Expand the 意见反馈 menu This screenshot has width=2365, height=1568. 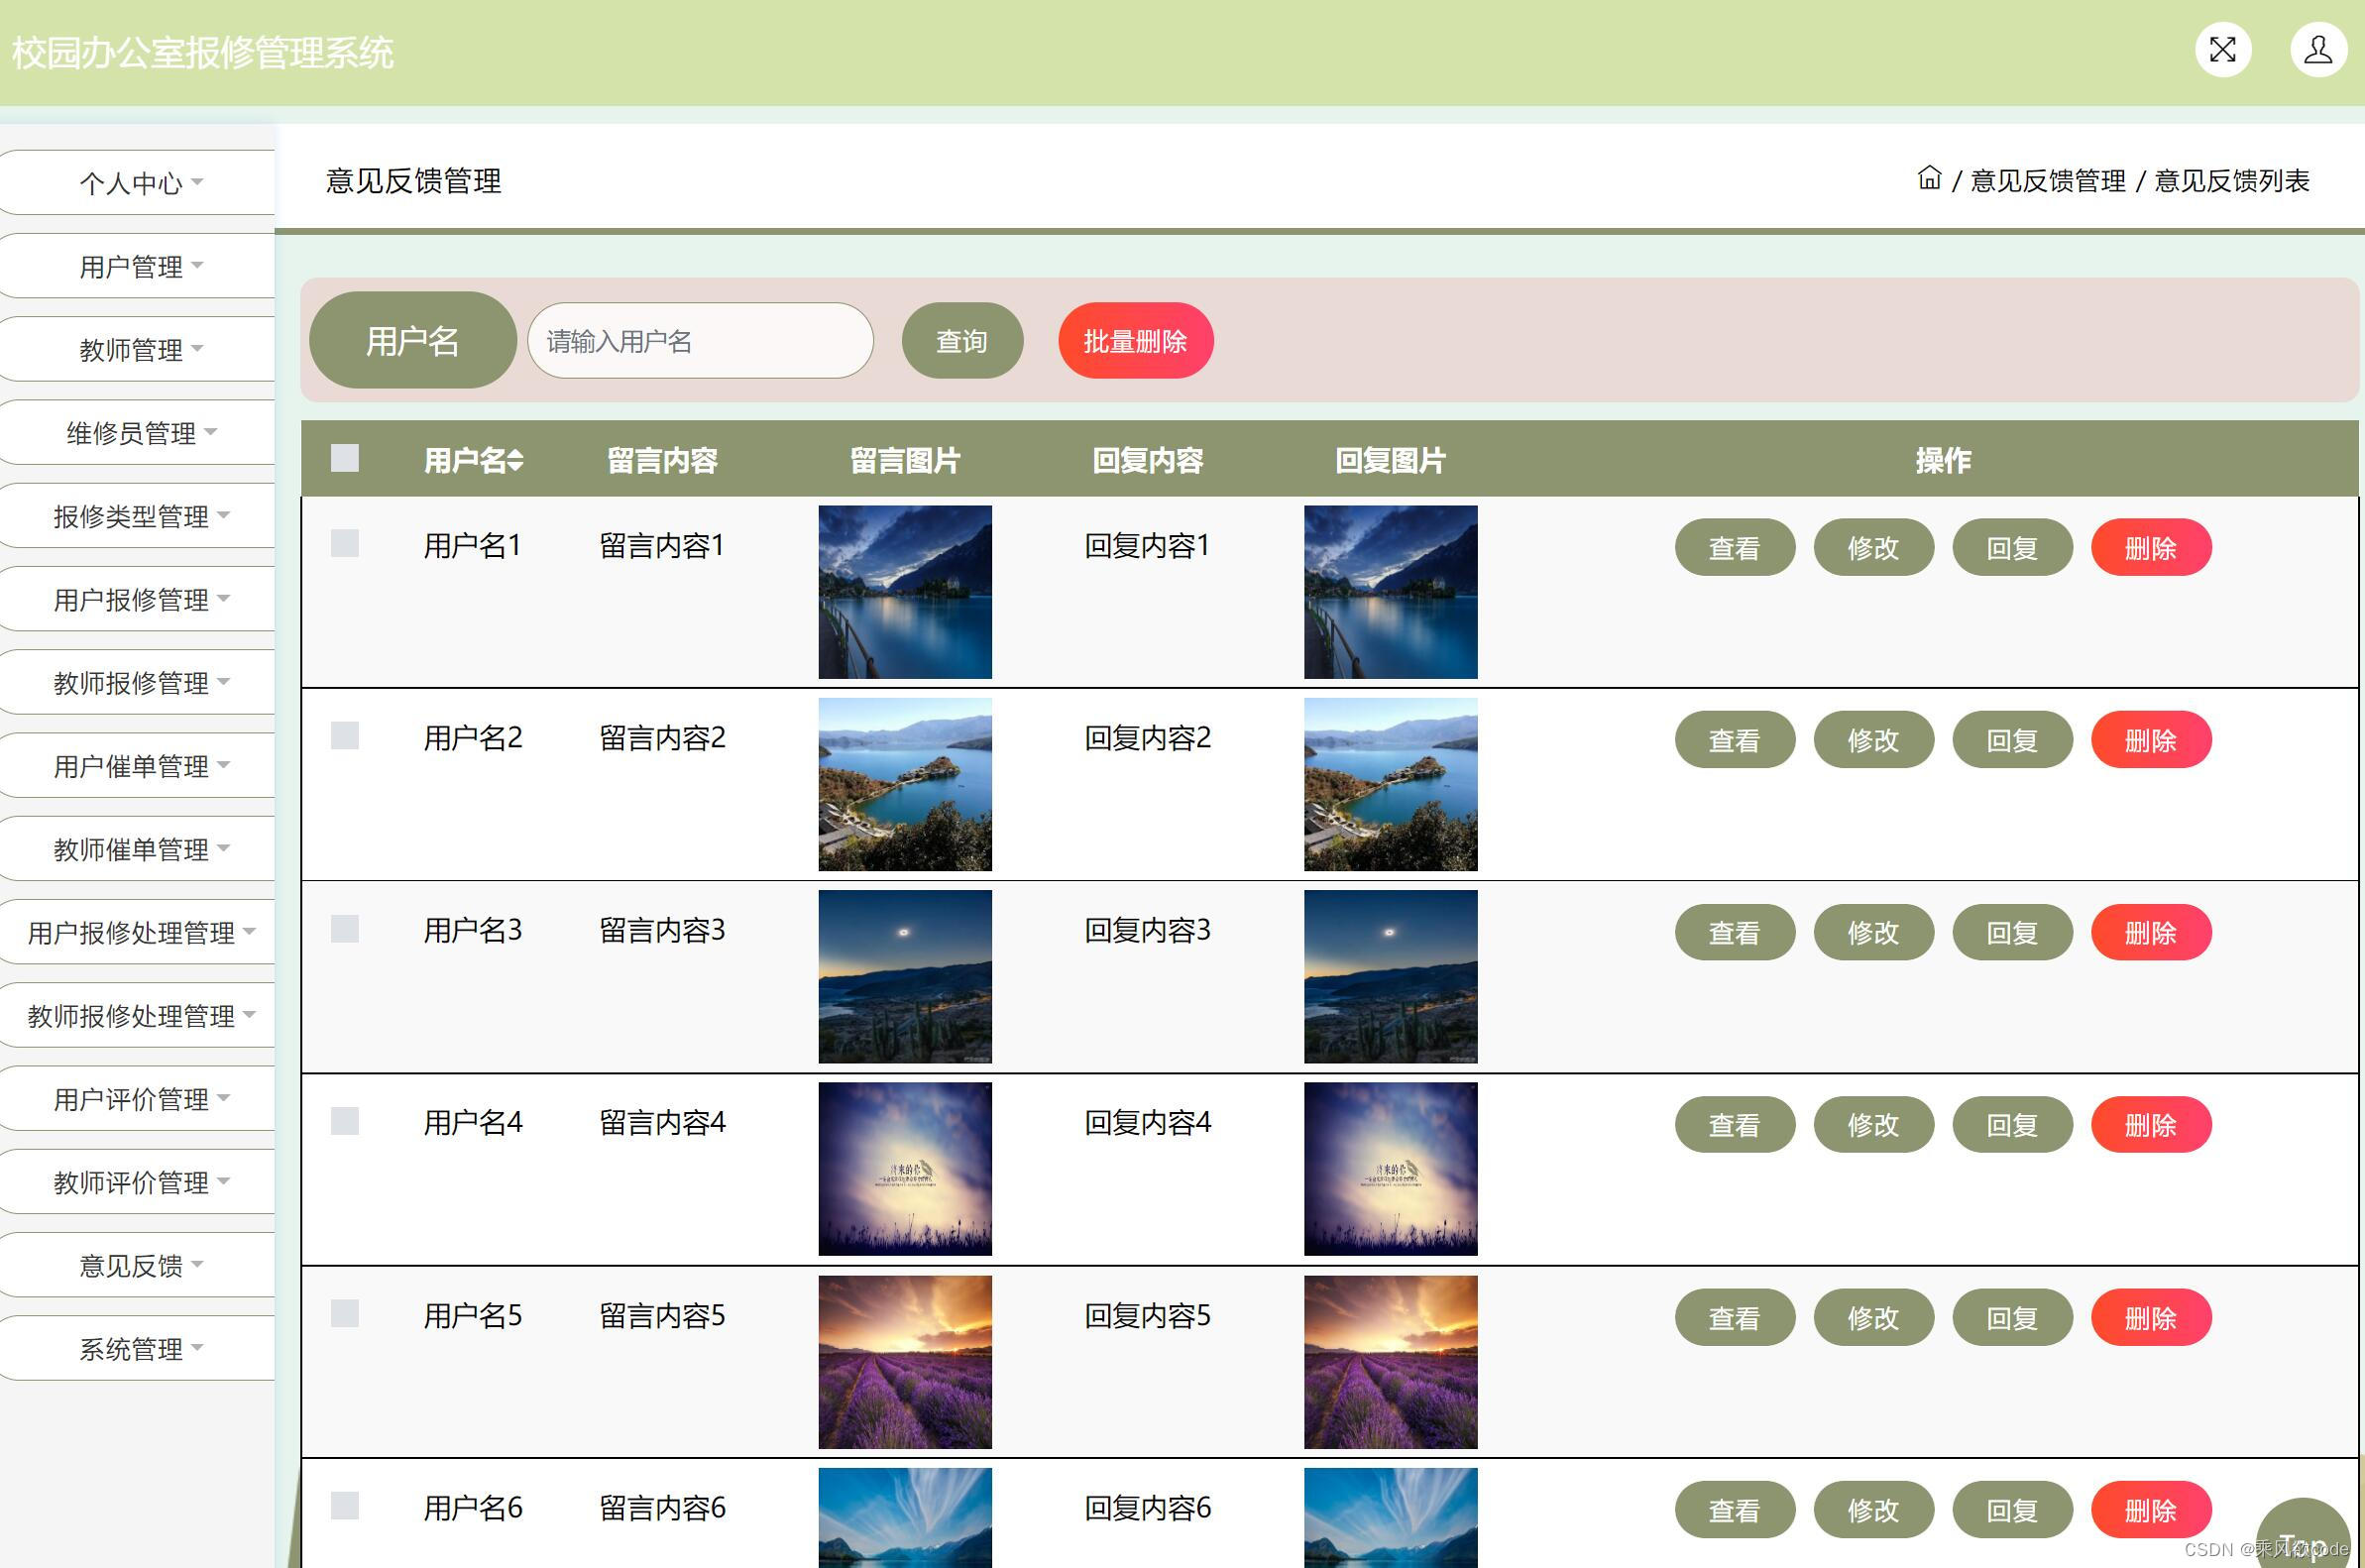(137, 1264)
